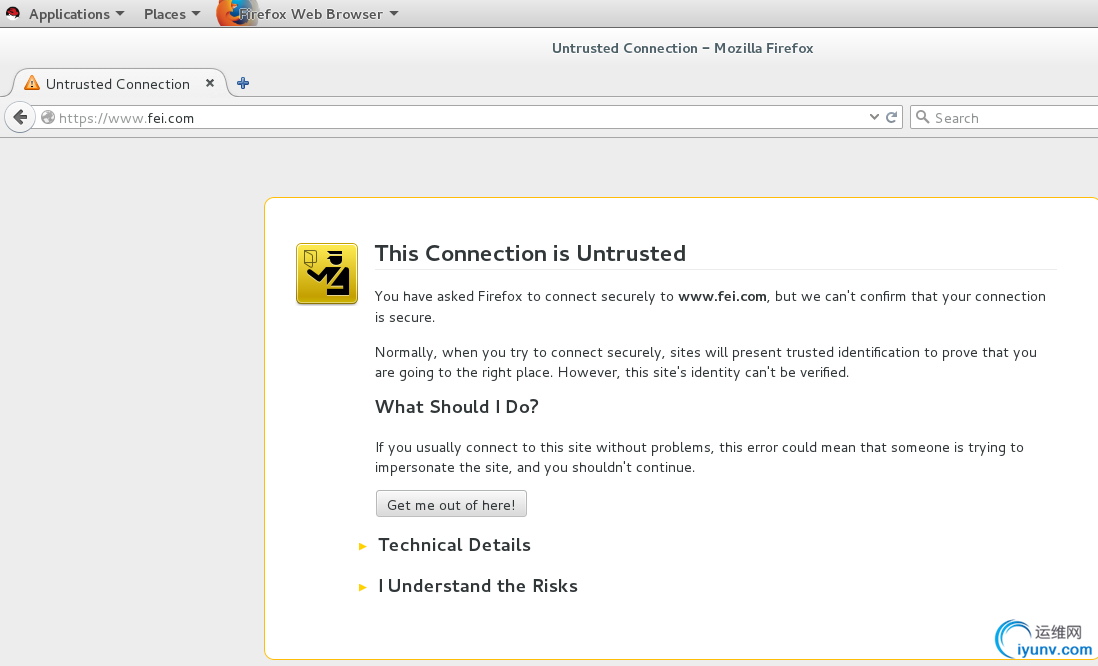Click the "This Connection is Untrusted" heading
This screenshot has height=666, width=1098.
(x=530, y=254)
